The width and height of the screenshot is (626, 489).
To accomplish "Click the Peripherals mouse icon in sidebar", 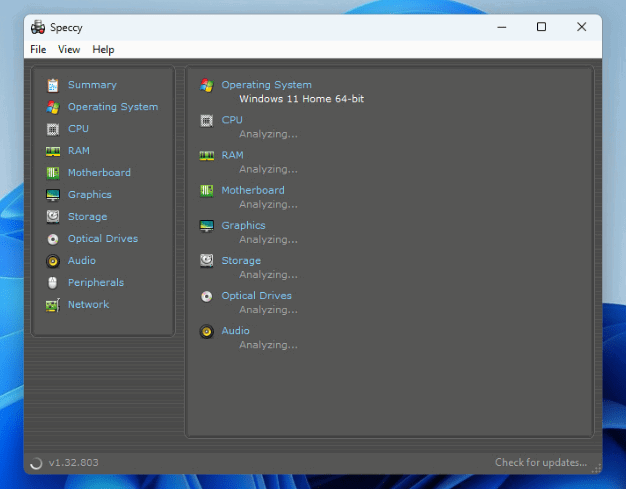I will coord(53,283).
